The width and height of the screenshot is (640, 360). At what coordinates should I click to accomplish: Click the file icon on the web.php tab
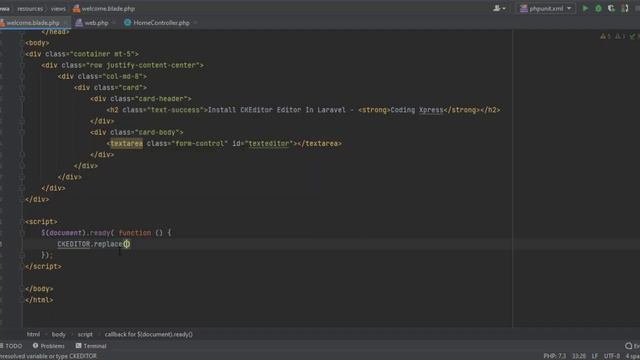pos(79,23)
